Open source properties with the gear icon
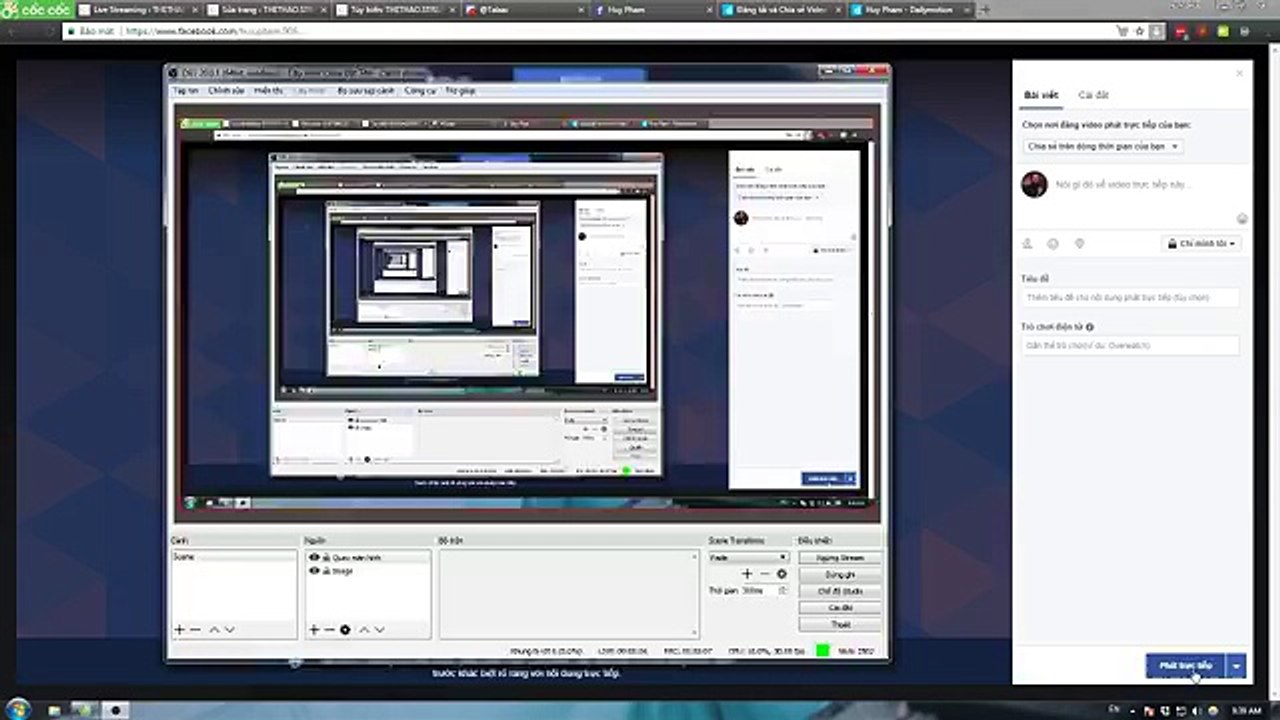The width and height of the screenshot is (1280, 720). 345,630
